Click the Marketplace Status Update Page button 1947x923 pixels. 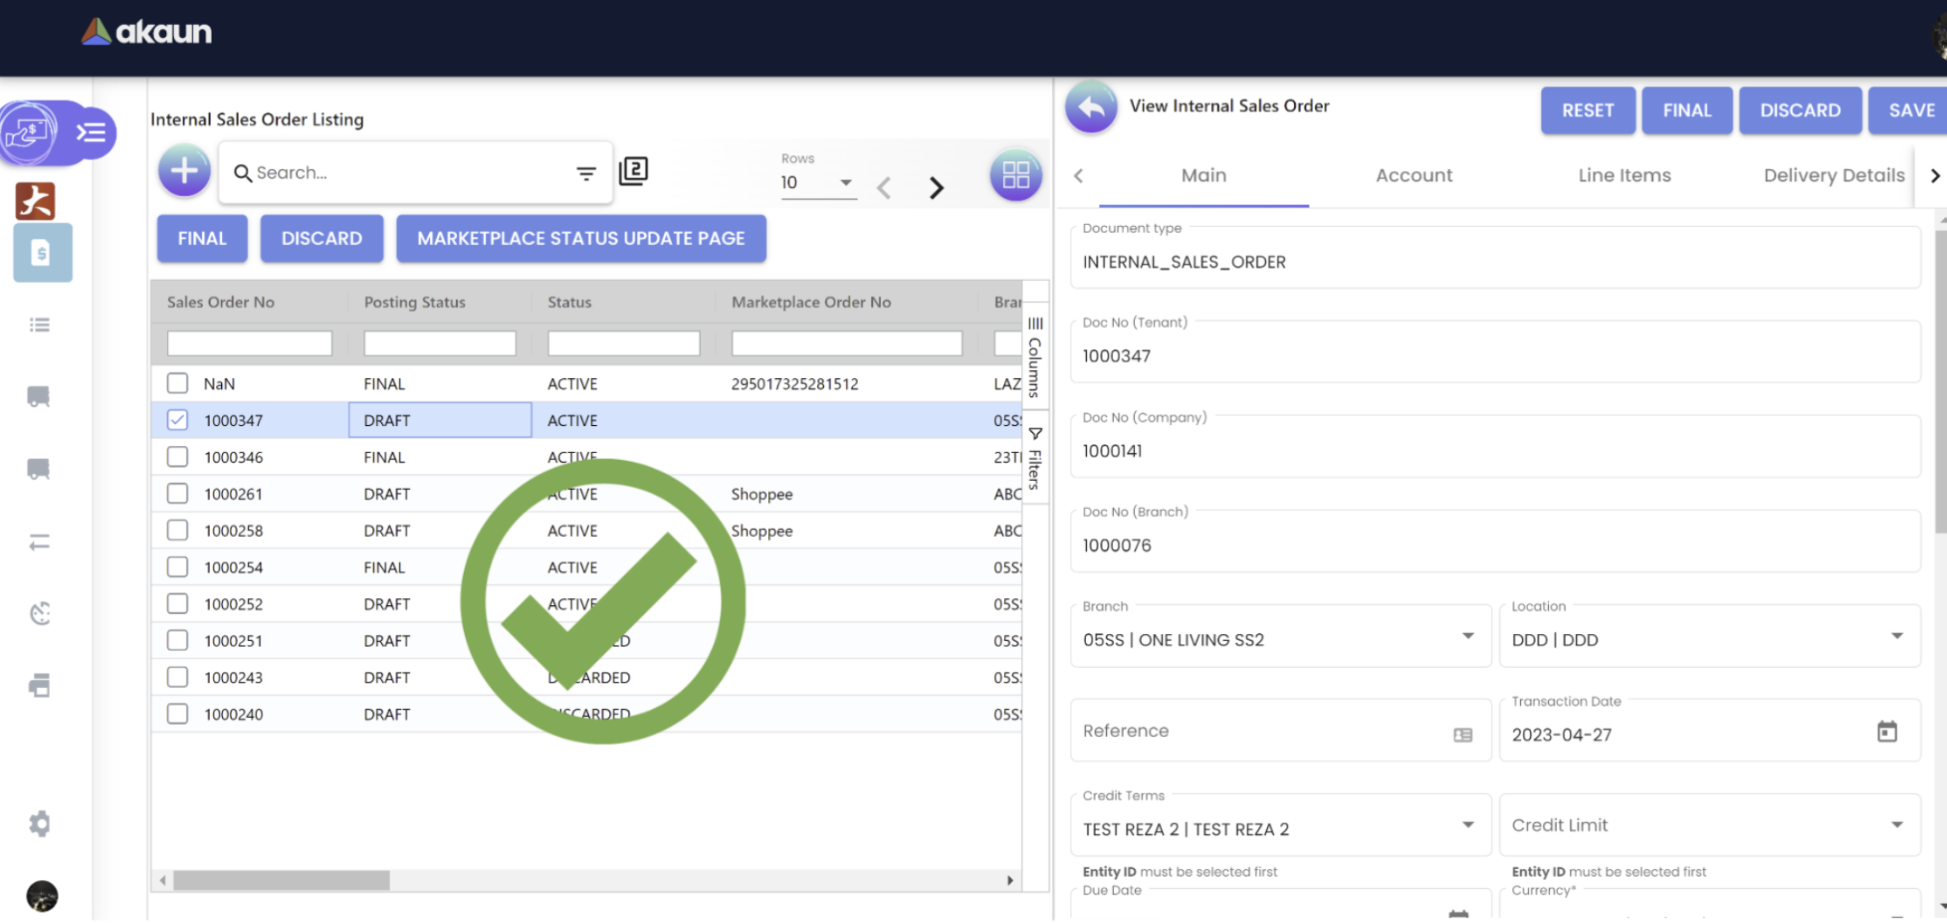click(x=581, y=239)
